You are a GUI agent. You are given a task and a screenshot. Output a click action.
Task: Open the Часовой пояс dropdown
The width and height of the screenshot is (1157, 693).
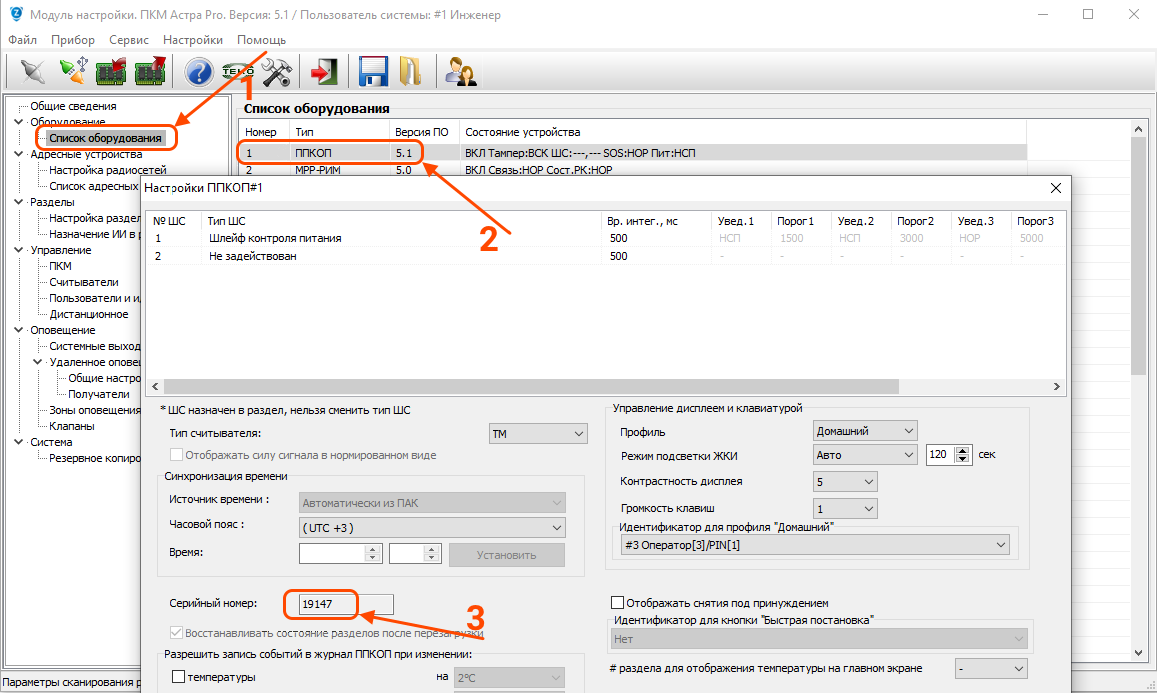click(432, 528)
